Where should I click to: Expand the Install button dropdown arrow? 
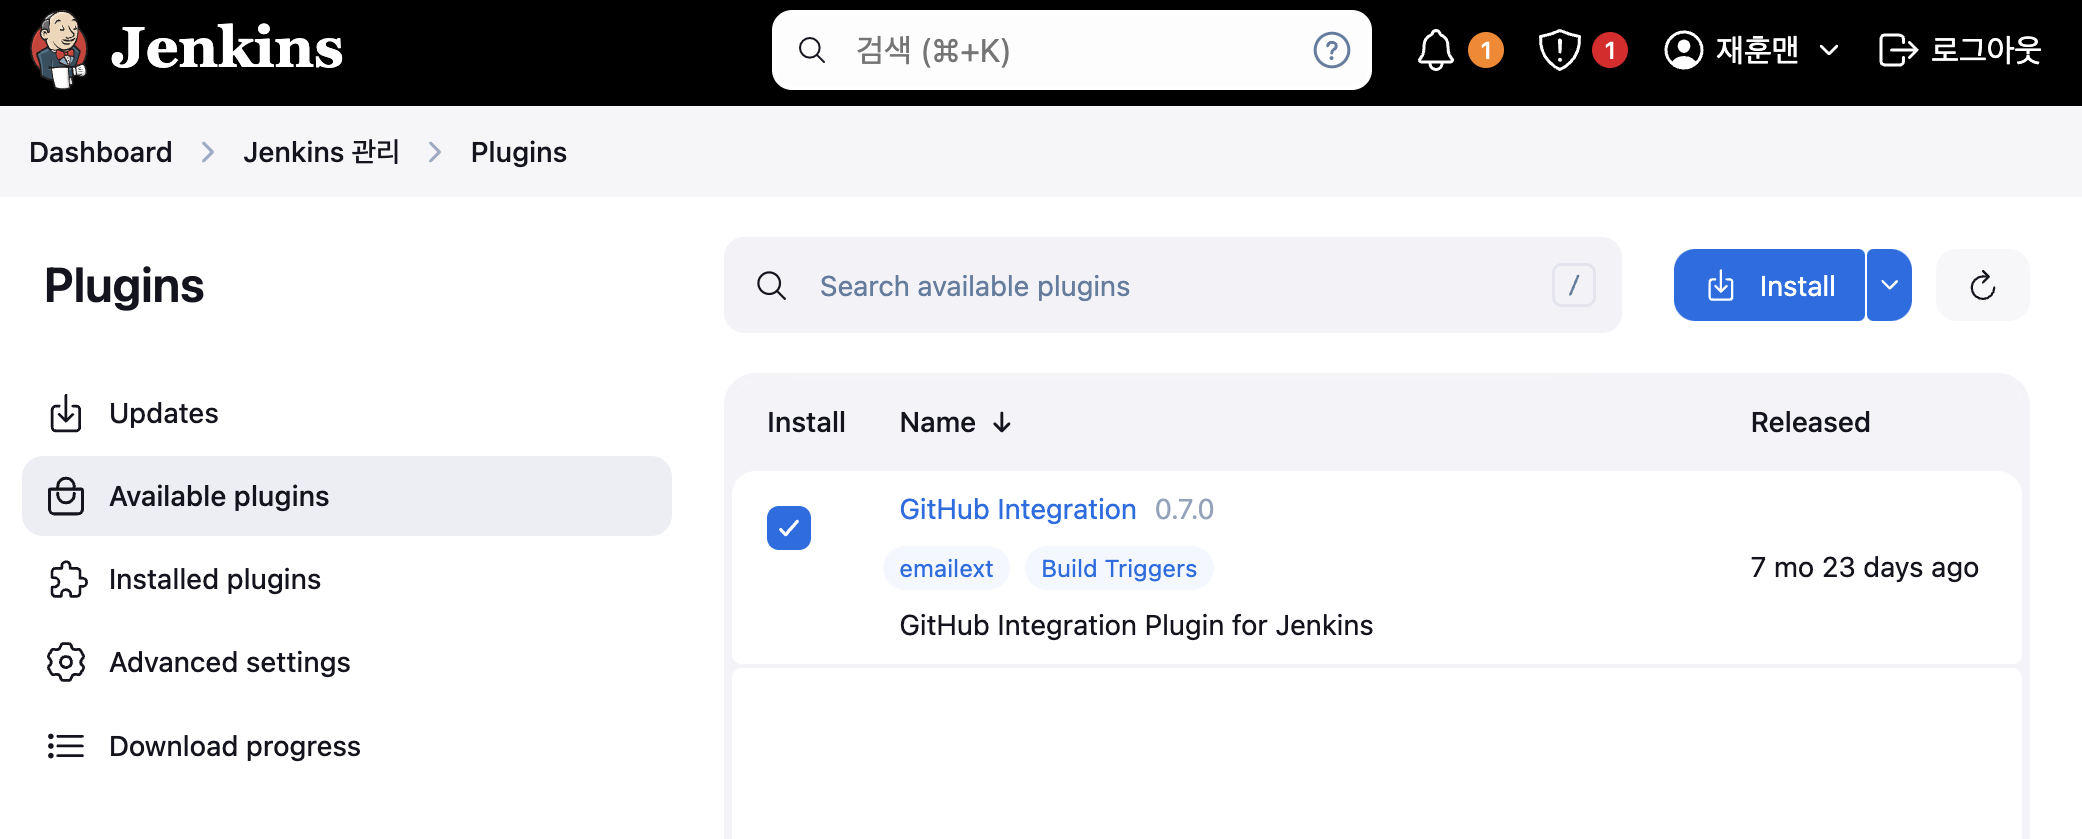(x=1889, y=286)
